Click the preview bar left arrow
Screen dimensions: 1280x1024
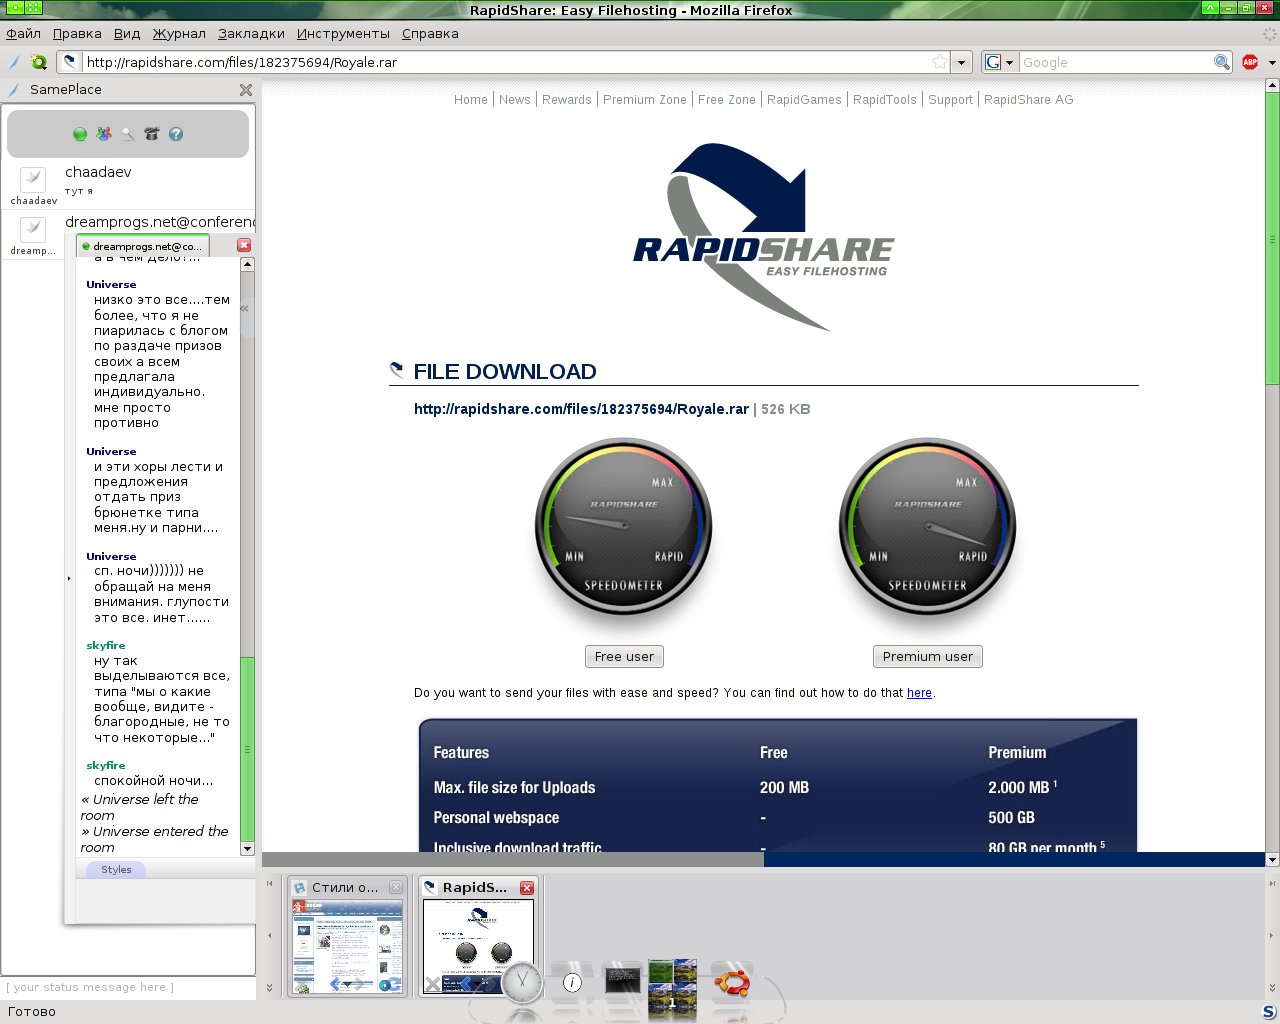click(269, 936)
